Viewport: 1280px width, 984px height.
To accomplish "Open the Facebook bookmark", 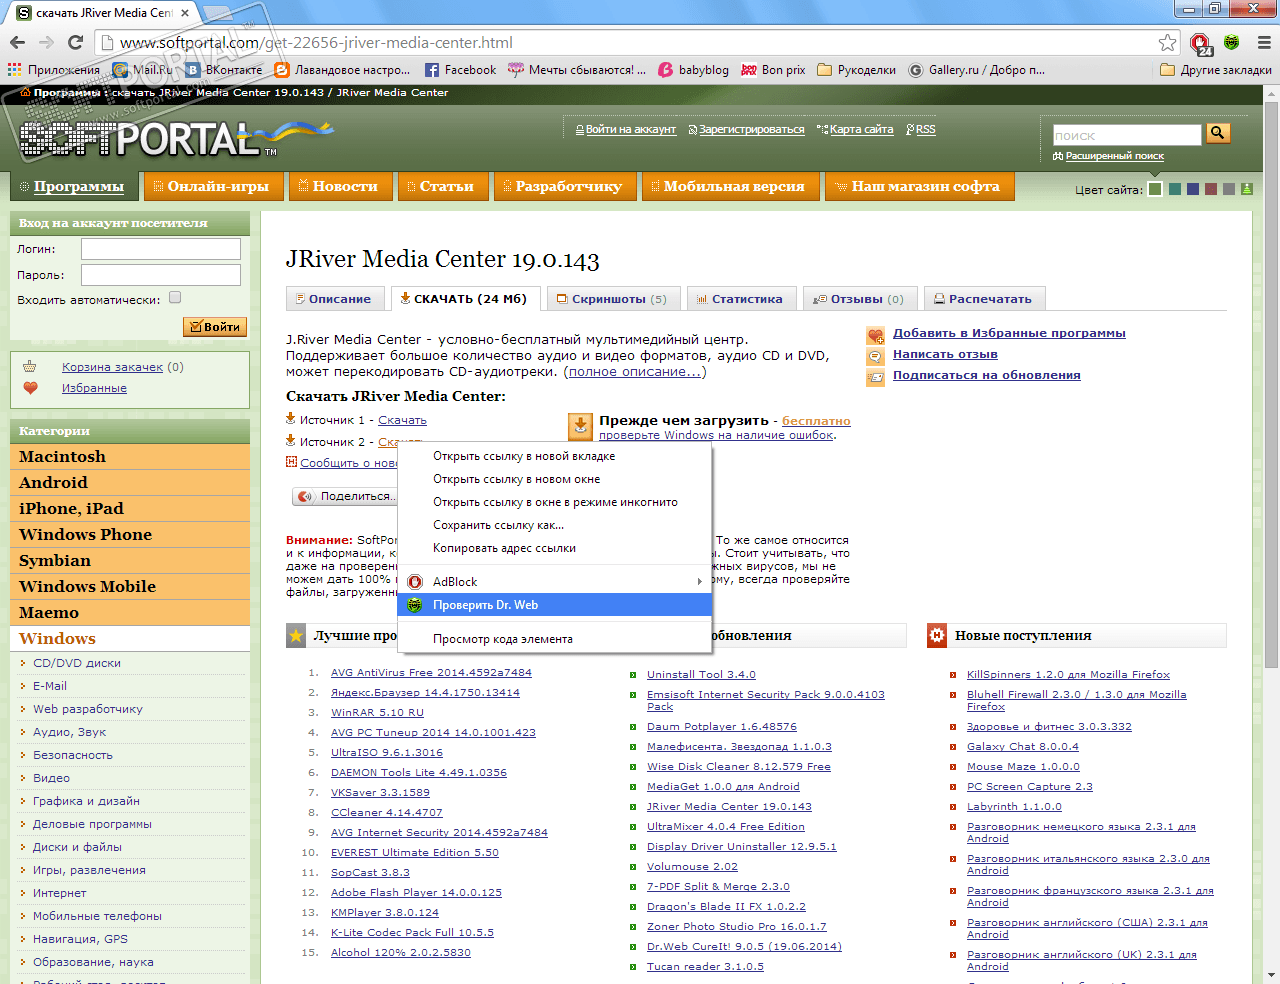I will click(x=460, y=70).
